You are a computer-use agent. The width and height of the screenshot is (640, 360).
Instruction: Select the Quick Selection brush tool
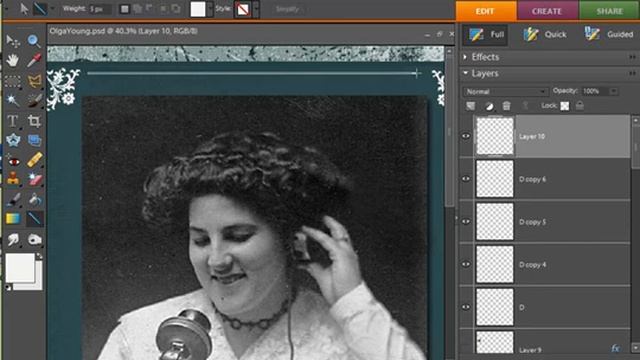[x=34, y=100]
